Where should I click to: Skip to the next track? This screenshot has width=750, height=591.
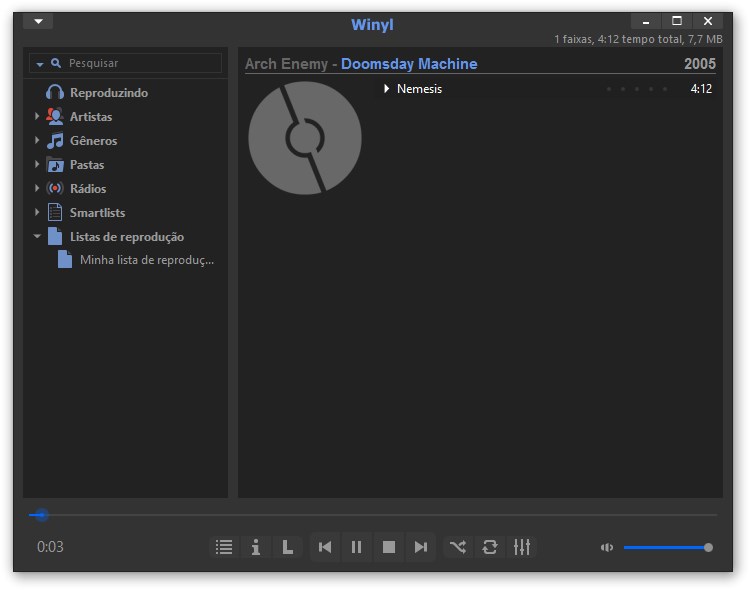(421, 547)
